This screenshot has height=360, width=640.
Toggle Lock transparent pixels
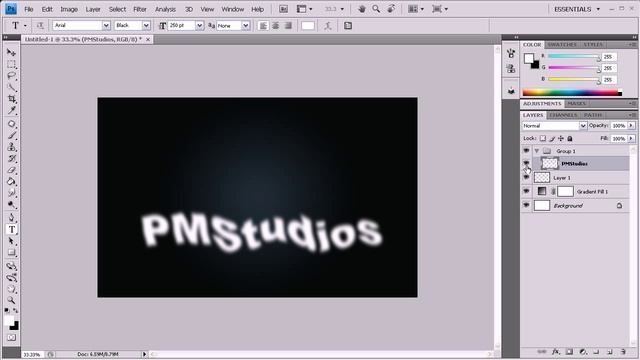[542, 138]
